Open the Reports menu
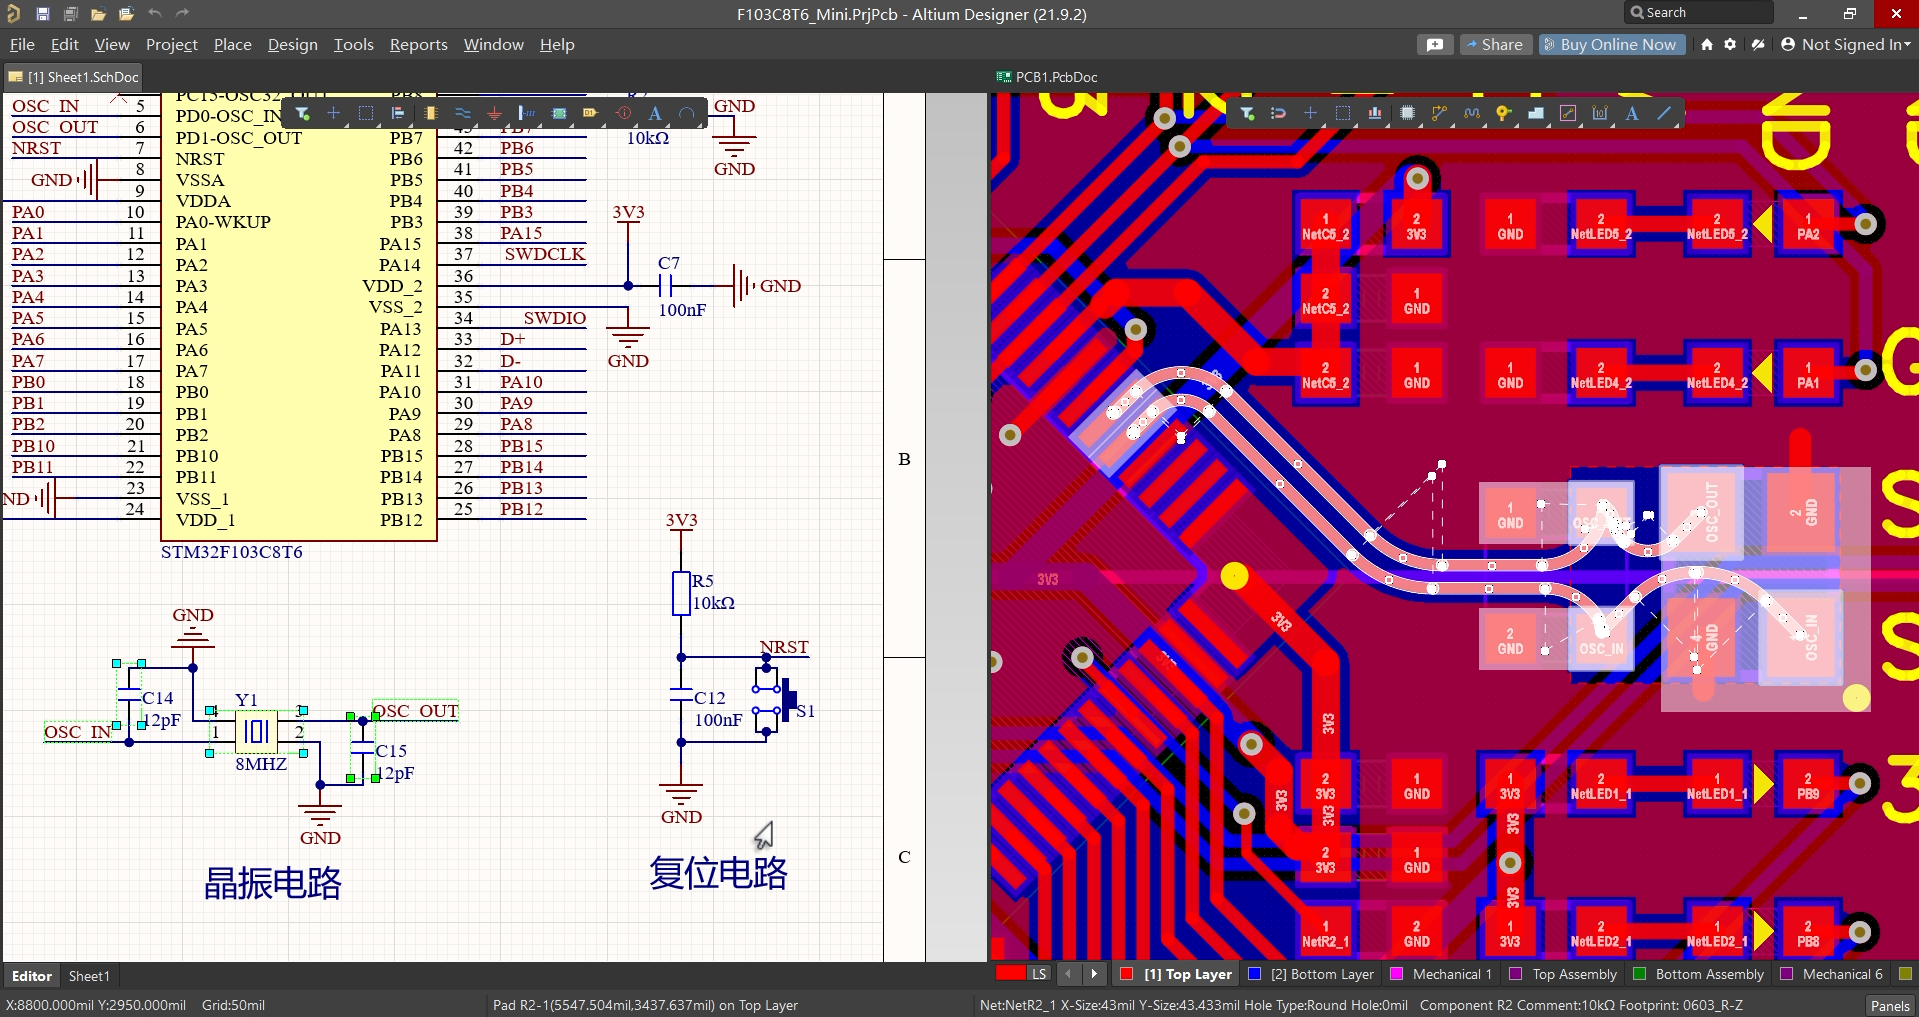This screenshot has height=1017, width=1919. pos(419,45)
